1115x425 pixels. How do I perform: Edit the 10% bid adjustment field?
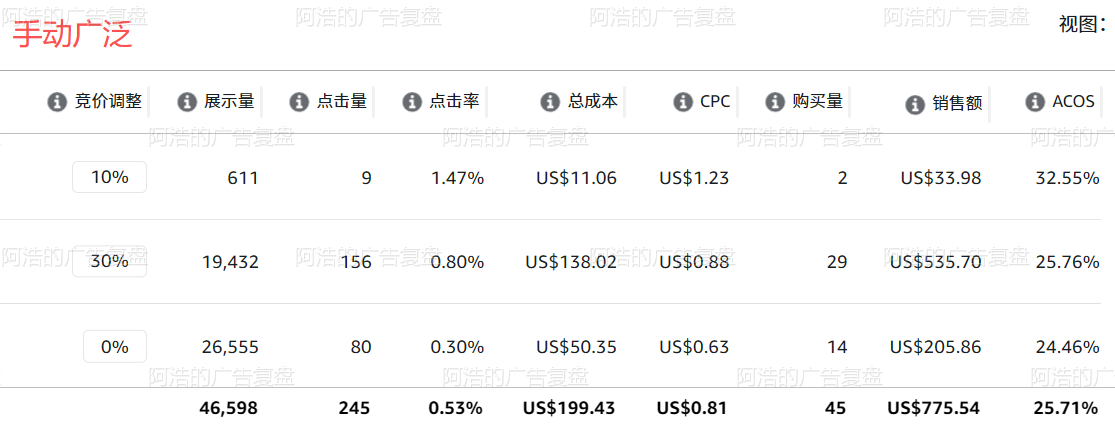tap(110, 177)
